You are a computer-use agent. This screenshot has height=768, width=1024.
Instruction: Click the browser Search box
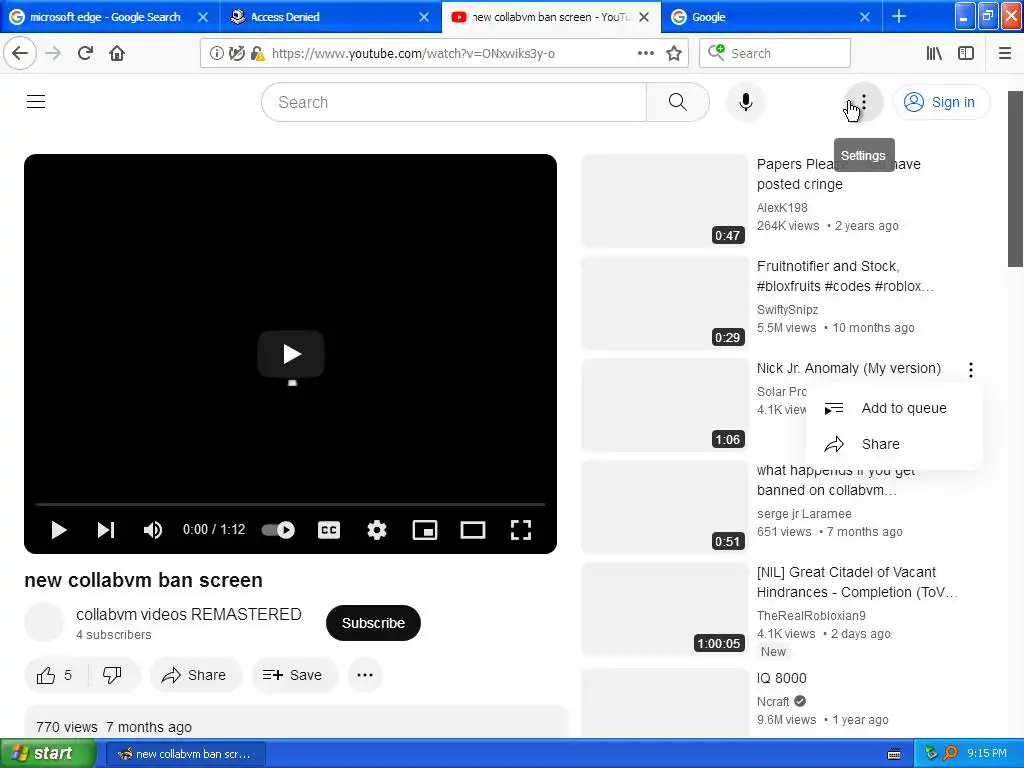tap(775, 53)
